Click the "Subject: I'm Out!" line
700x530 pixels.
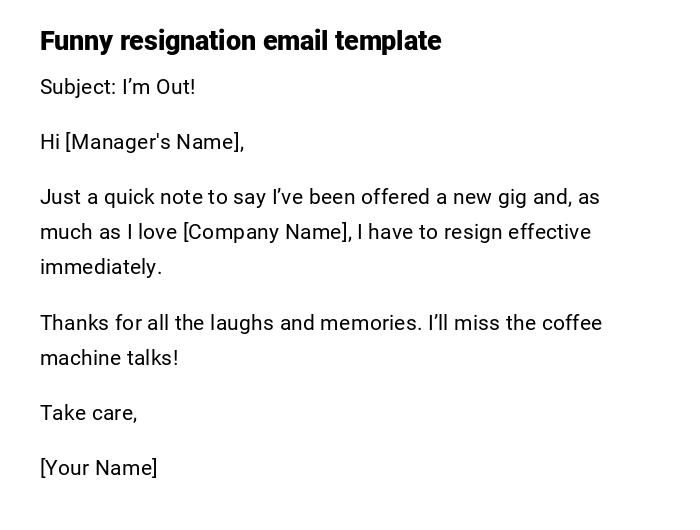pyautogui.click(x=117, y=87)
